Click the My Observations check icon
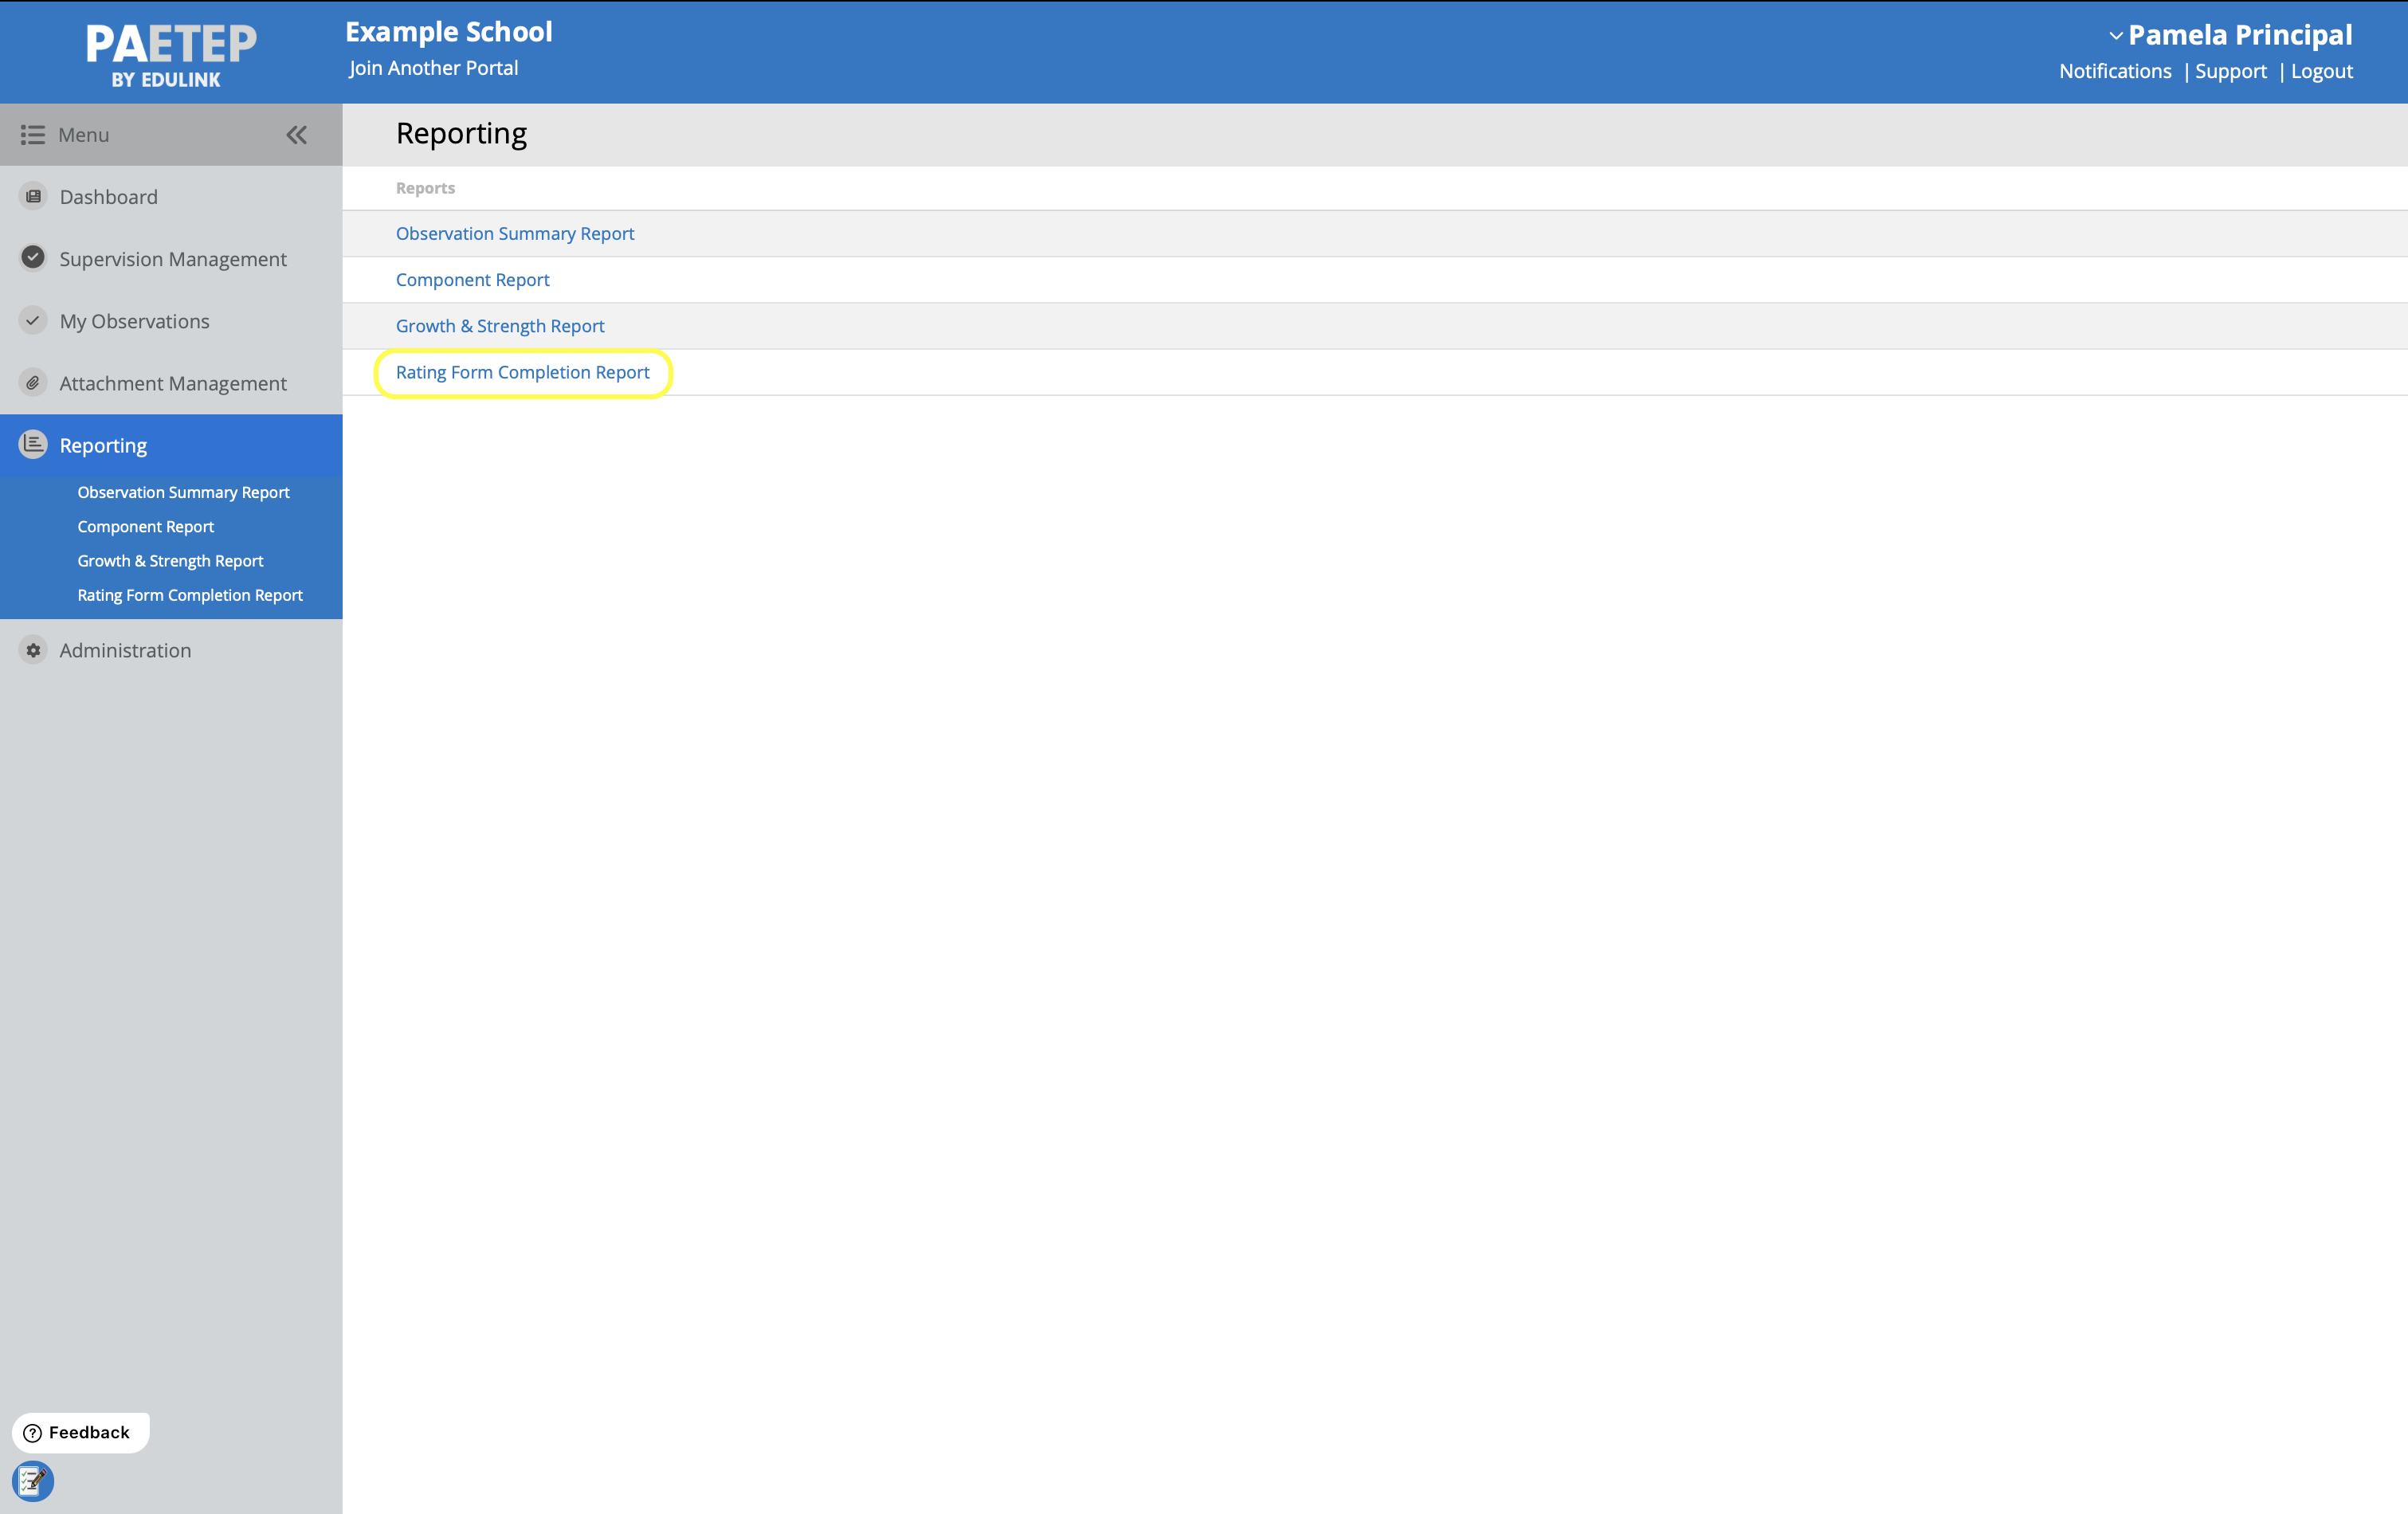 coord(33,320)
